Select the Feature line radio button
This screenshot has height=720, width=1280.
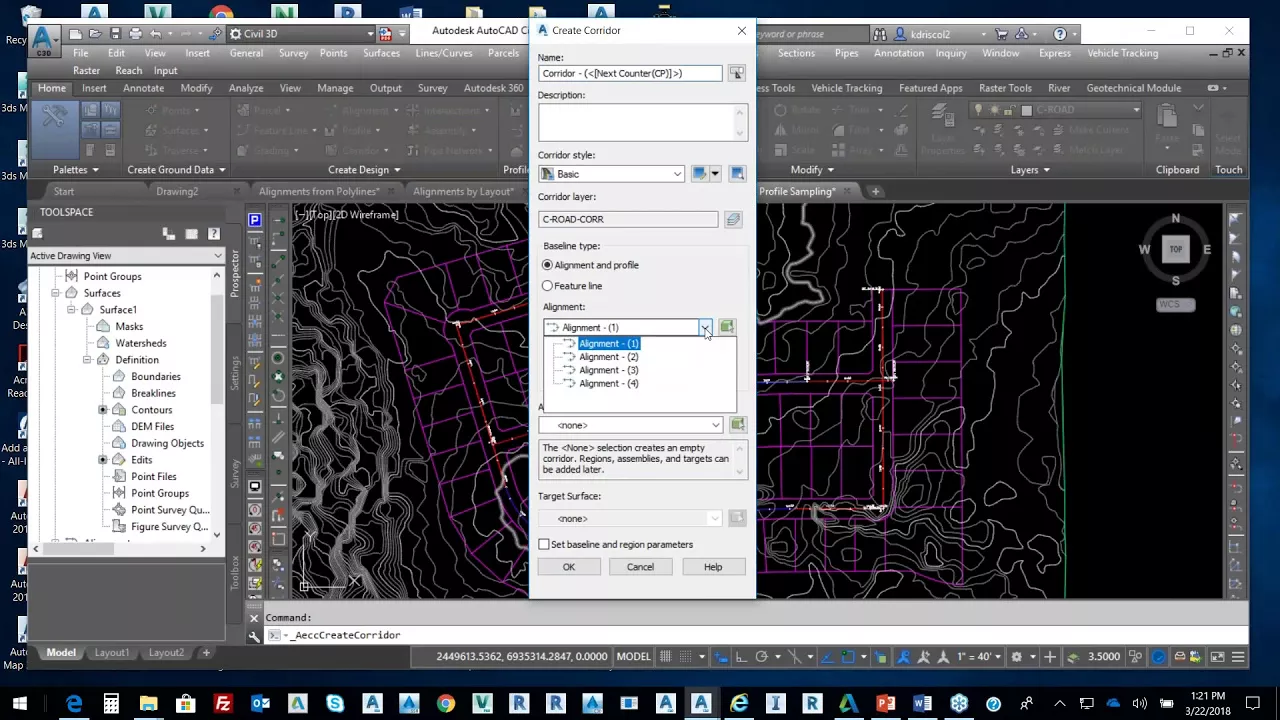(x=547, y=286)
